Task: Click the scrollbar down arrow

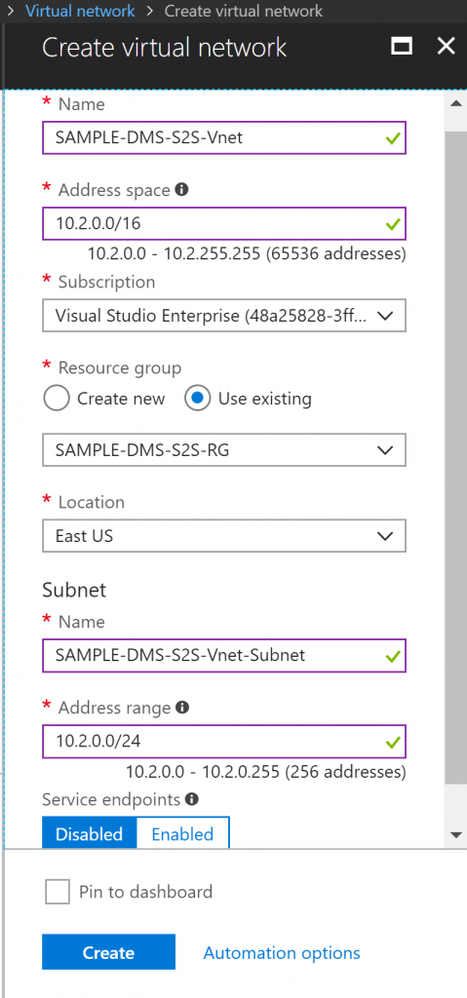Action: (456, 834)
